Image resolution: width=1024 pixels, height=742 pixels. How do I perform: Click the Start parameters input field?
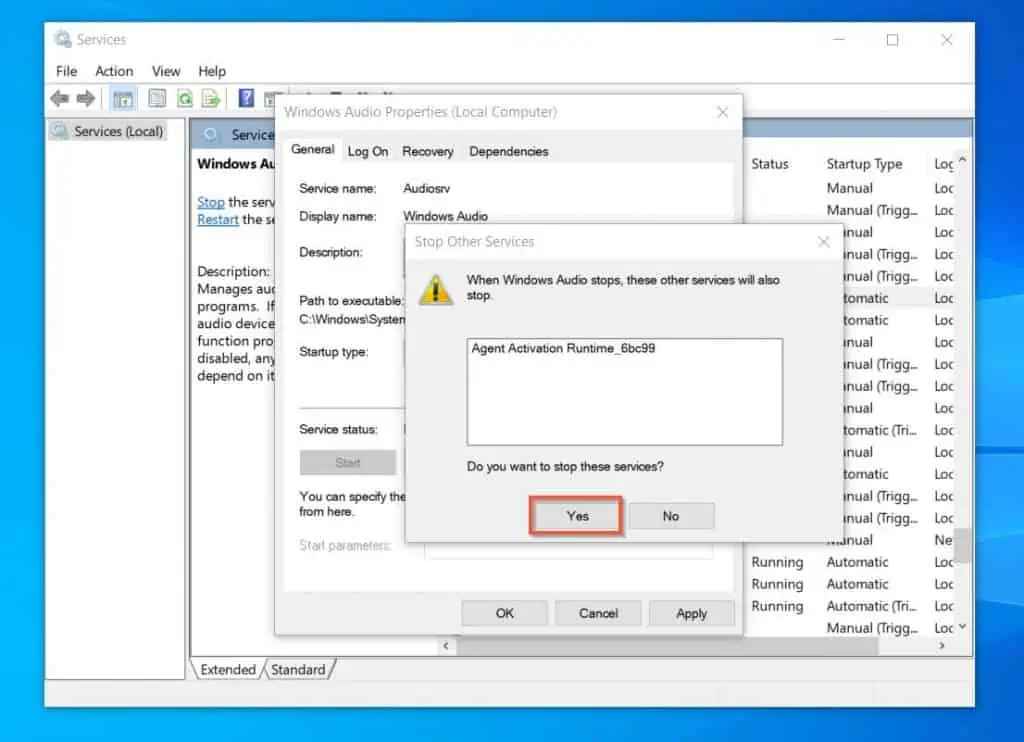[x=568, y=550]
